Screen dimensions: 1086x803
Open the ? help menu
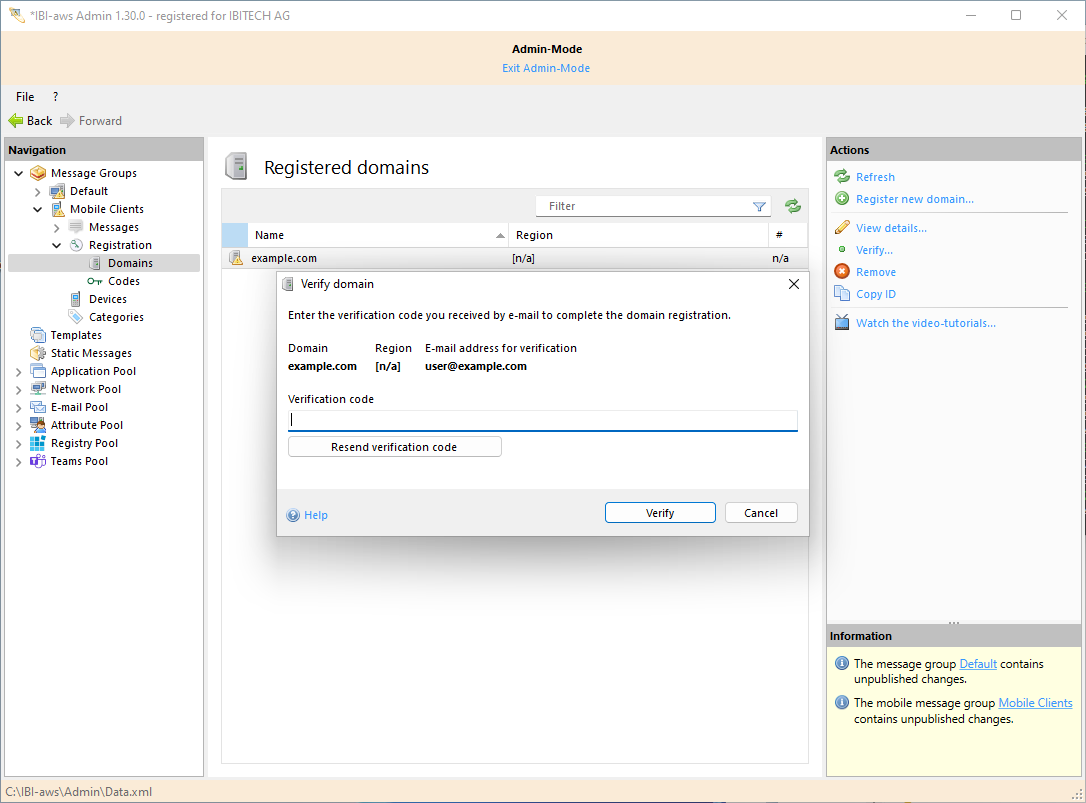55,97
